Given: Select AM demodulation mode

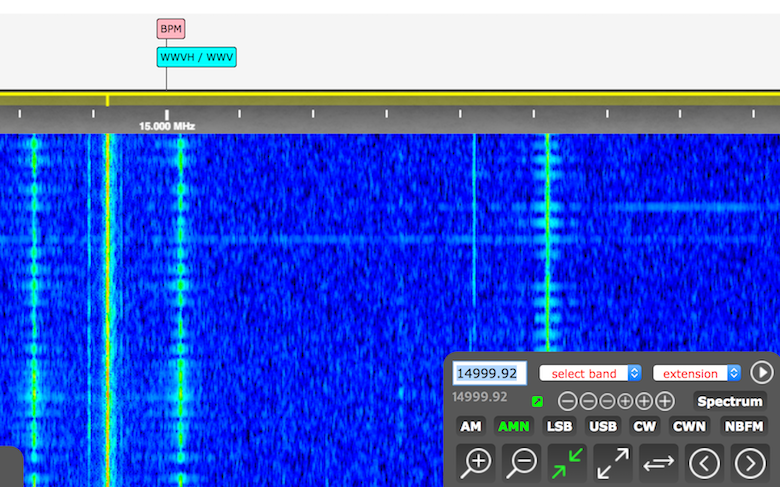Looking at the screenshot, I should tap(471, 426).
